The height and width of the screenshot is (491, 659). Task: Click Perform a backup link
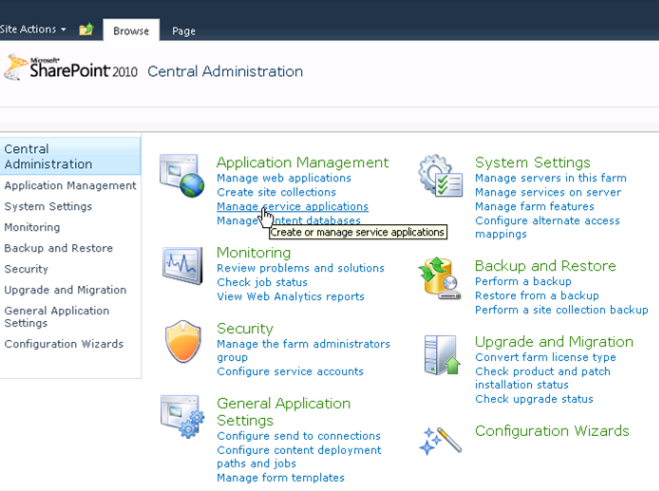523,282
